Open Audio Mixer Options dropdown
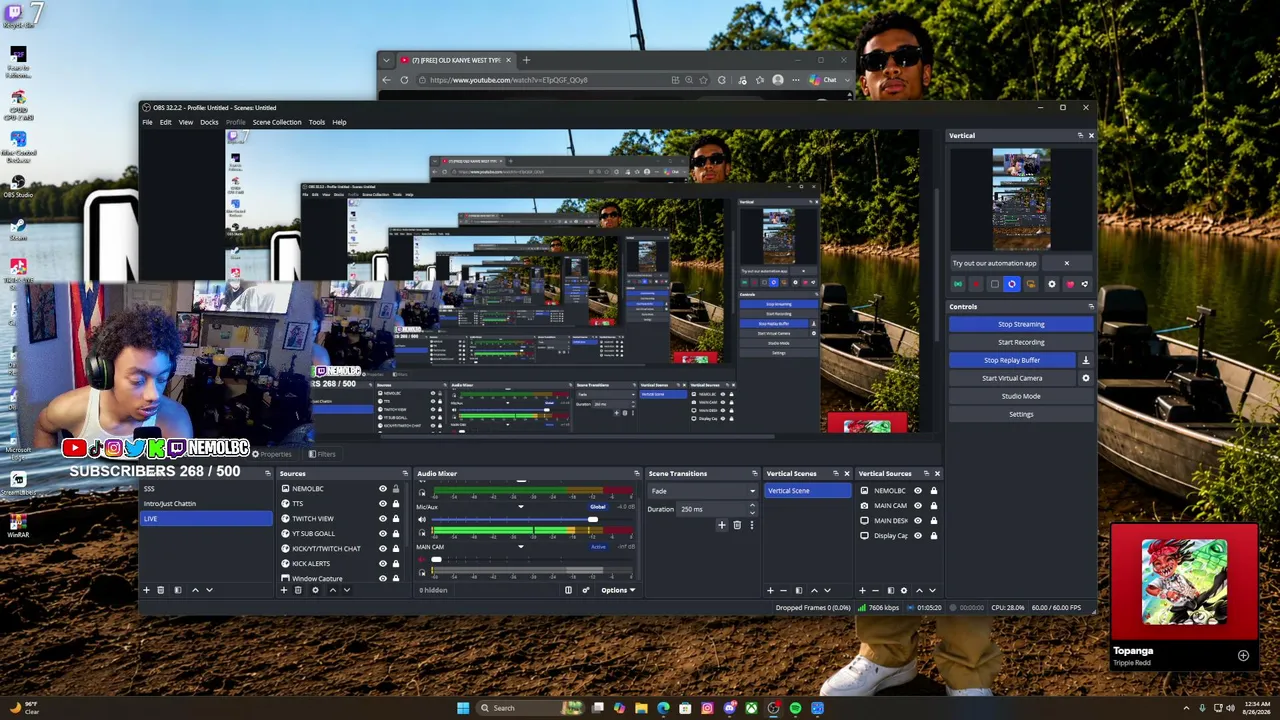 (618, 590)
